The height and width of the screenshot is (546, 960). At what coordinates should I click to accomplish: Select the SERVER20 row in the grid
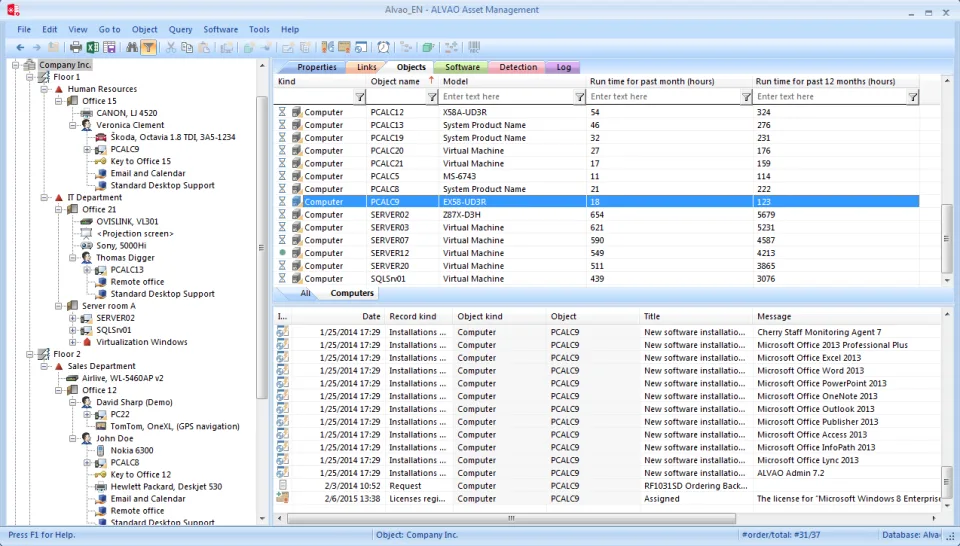[x=596, y=266]
